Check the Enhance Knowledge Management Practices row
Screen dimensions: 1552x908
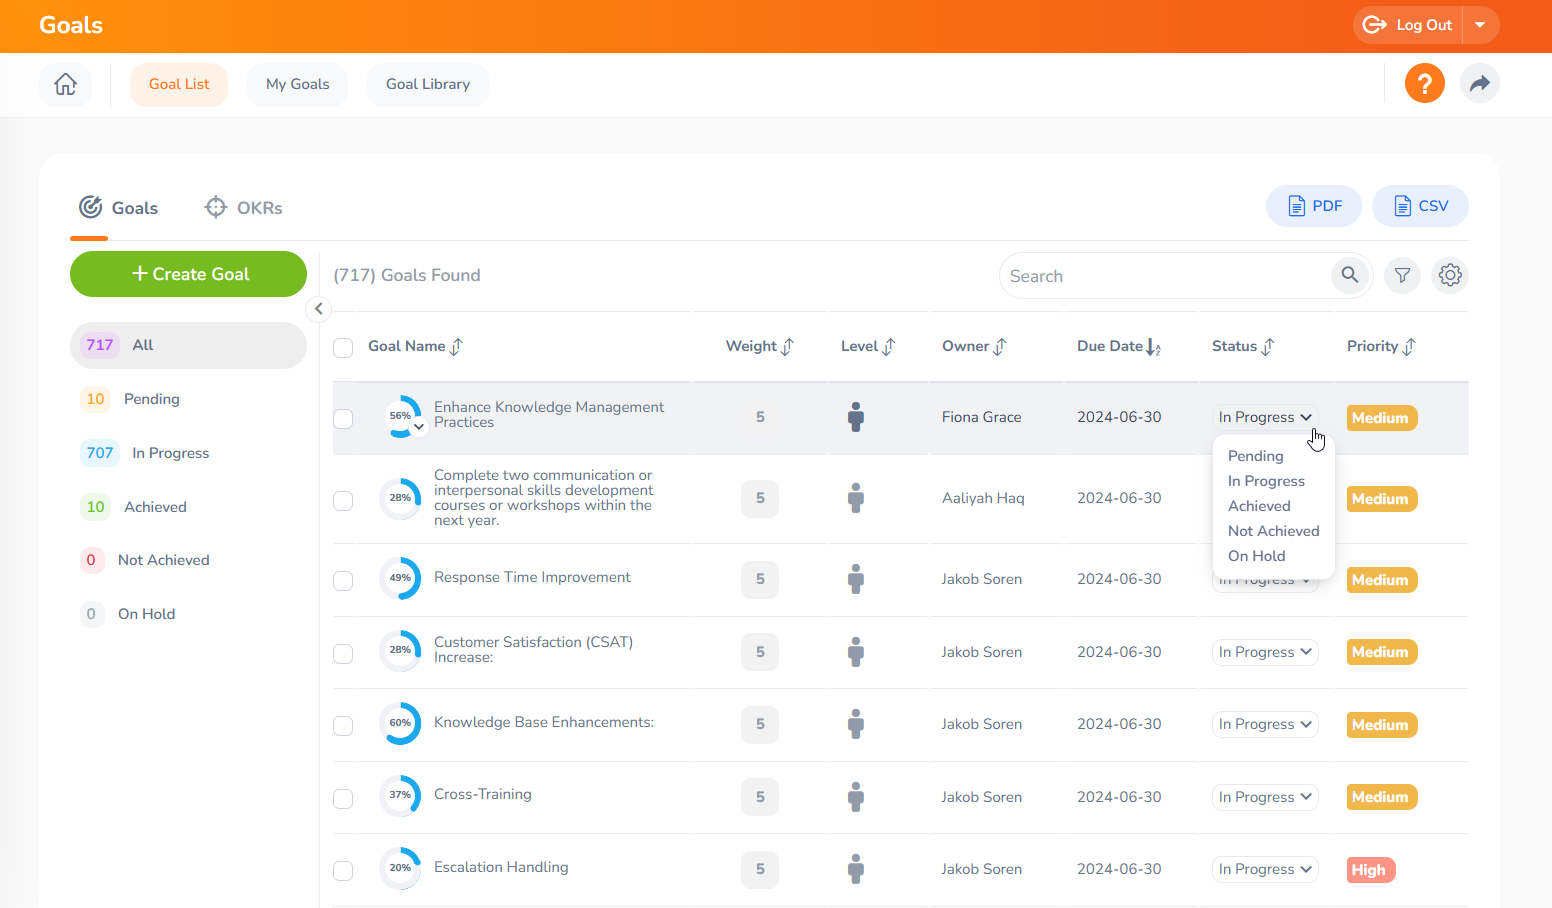(343, 419)
